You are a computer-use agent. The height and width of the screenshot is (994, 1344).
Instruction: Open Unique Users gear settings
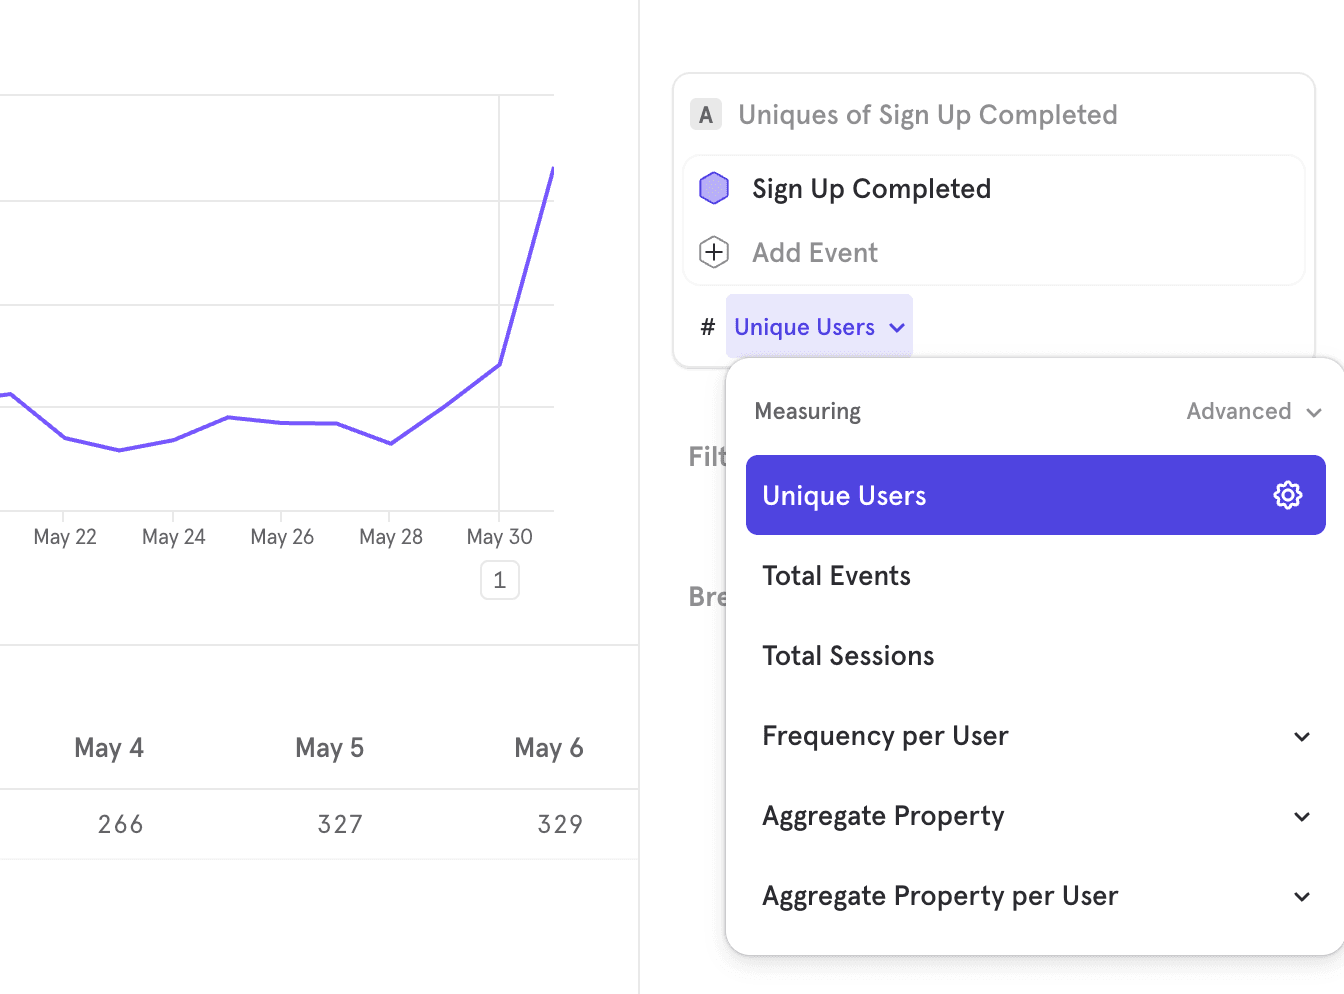(1287, 495)
